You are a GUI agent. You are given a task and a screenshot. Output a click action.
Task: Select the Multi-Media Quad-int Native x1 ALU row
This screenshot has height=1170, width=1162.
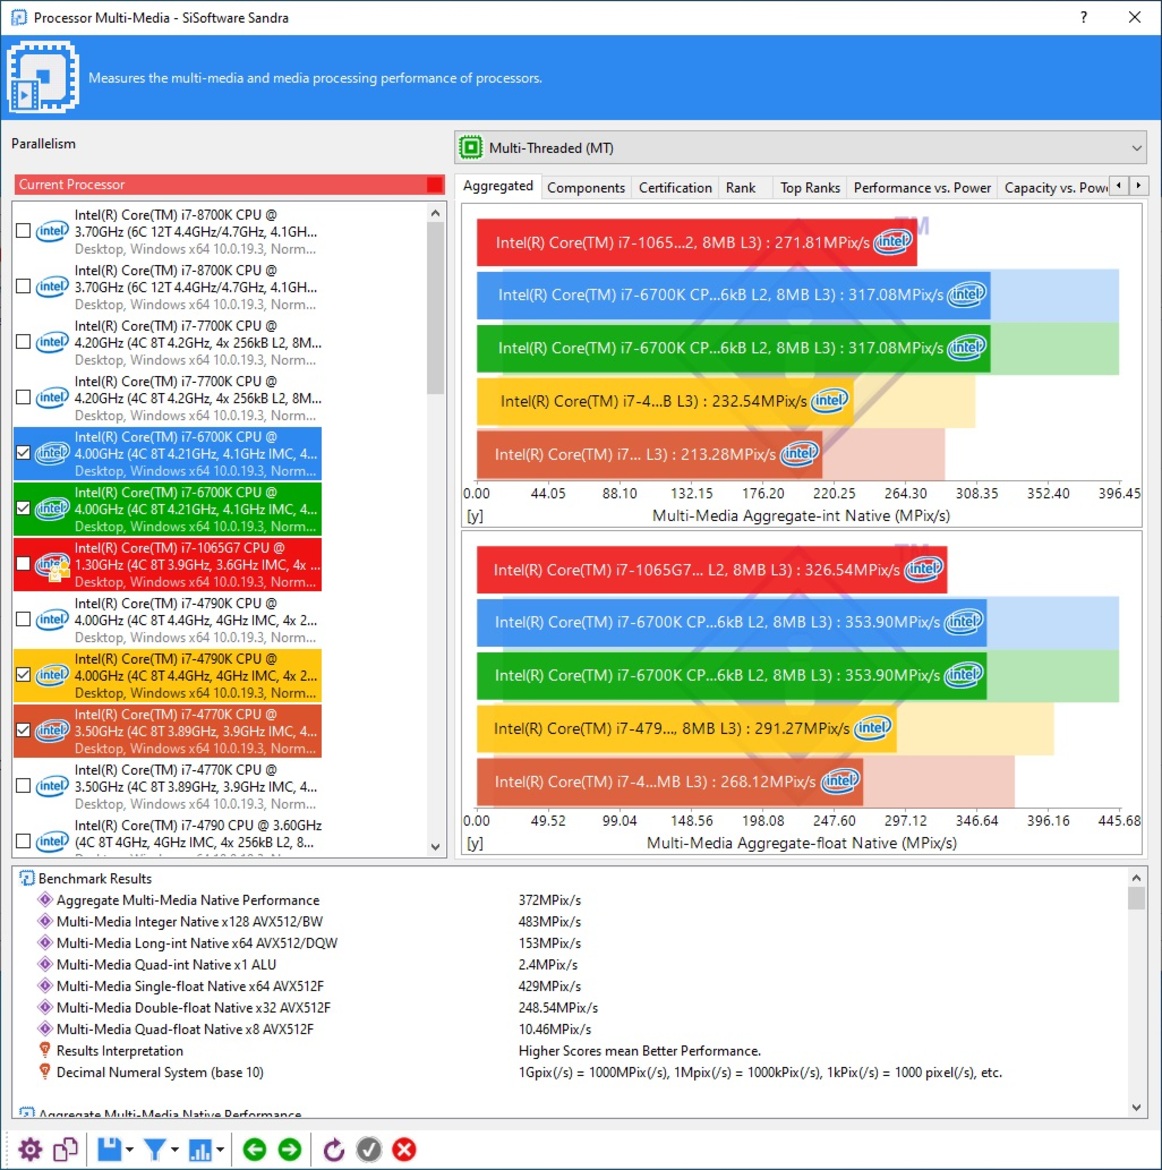166,965
